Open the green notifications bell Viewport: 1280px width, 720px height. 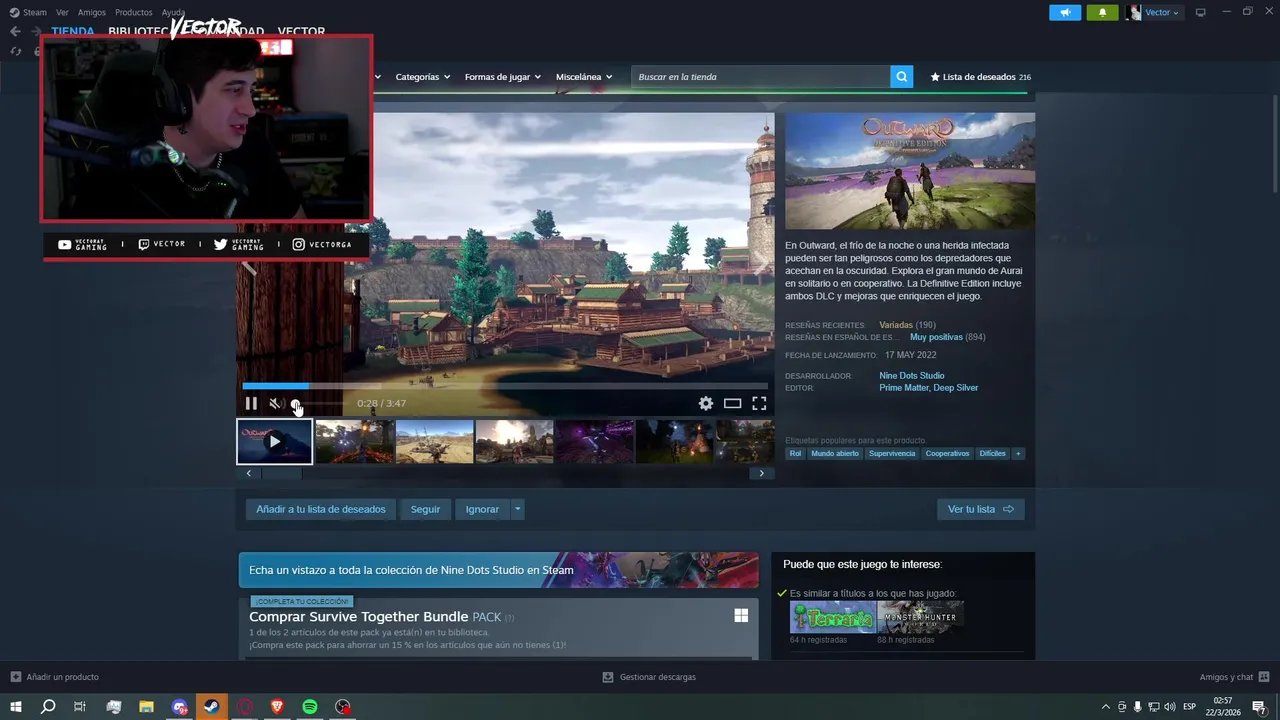click(x=1102, y=12)
